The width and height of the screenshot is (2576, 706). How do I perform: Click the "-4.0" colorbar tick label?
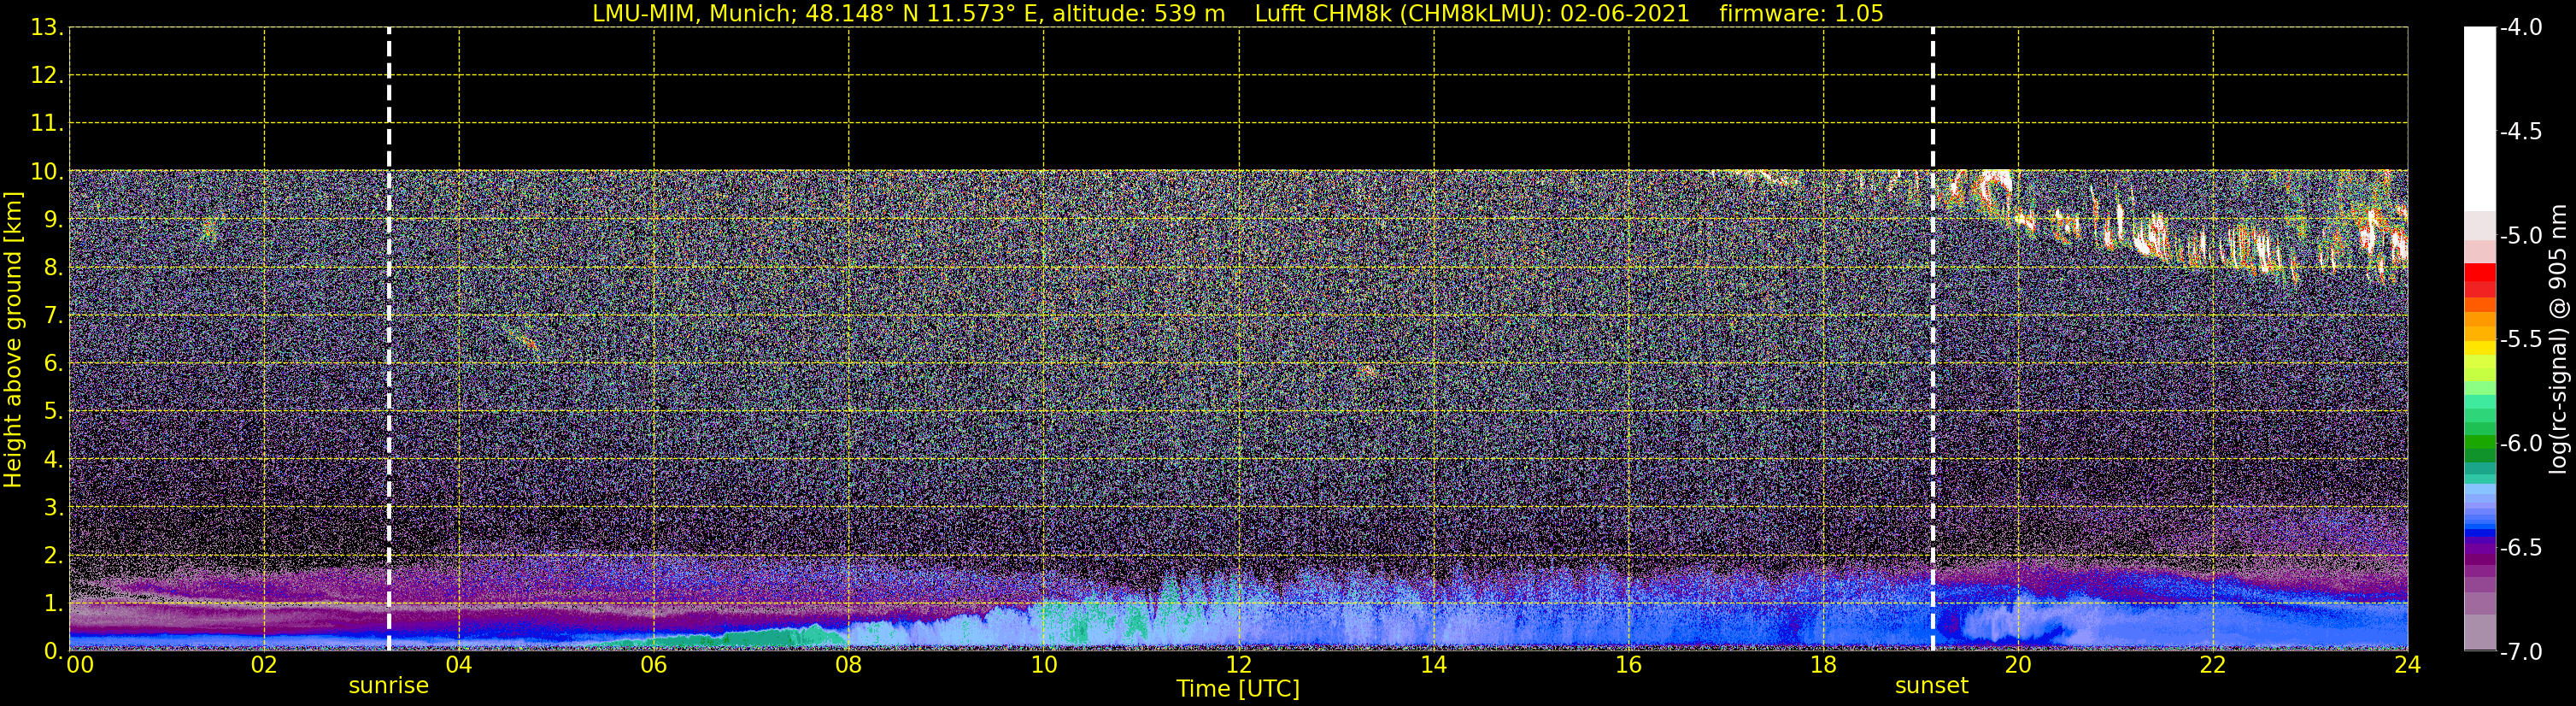point(2520,28)
